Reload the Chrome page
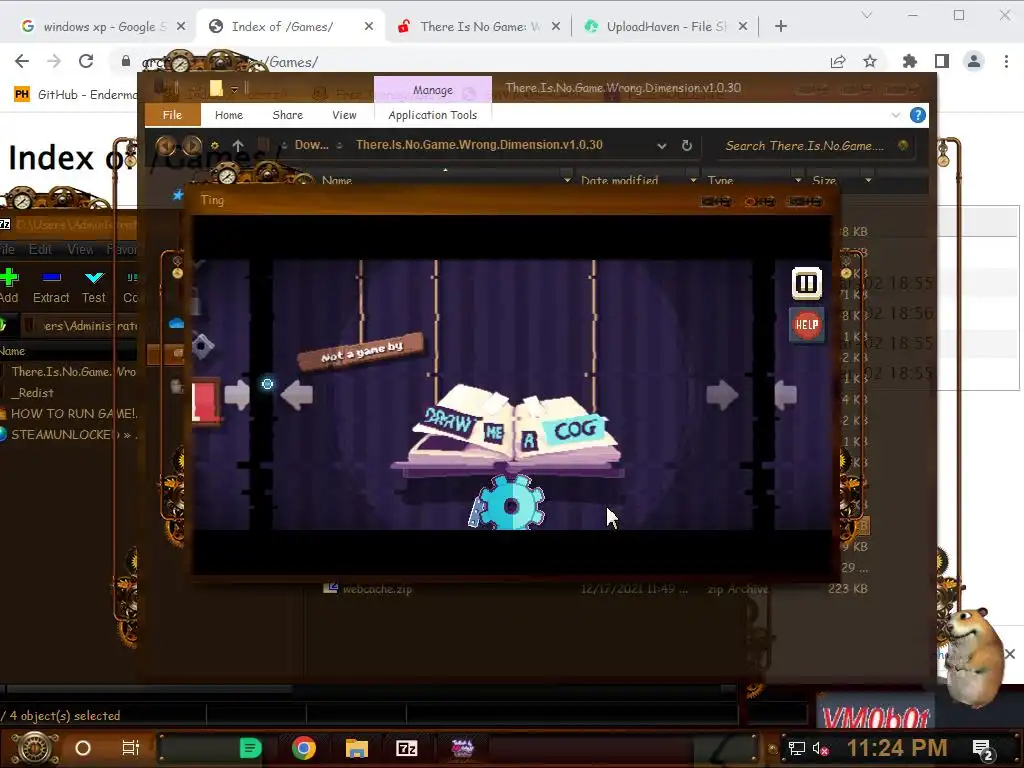This screenshot has height=768, width=1024. click(86, 61)
